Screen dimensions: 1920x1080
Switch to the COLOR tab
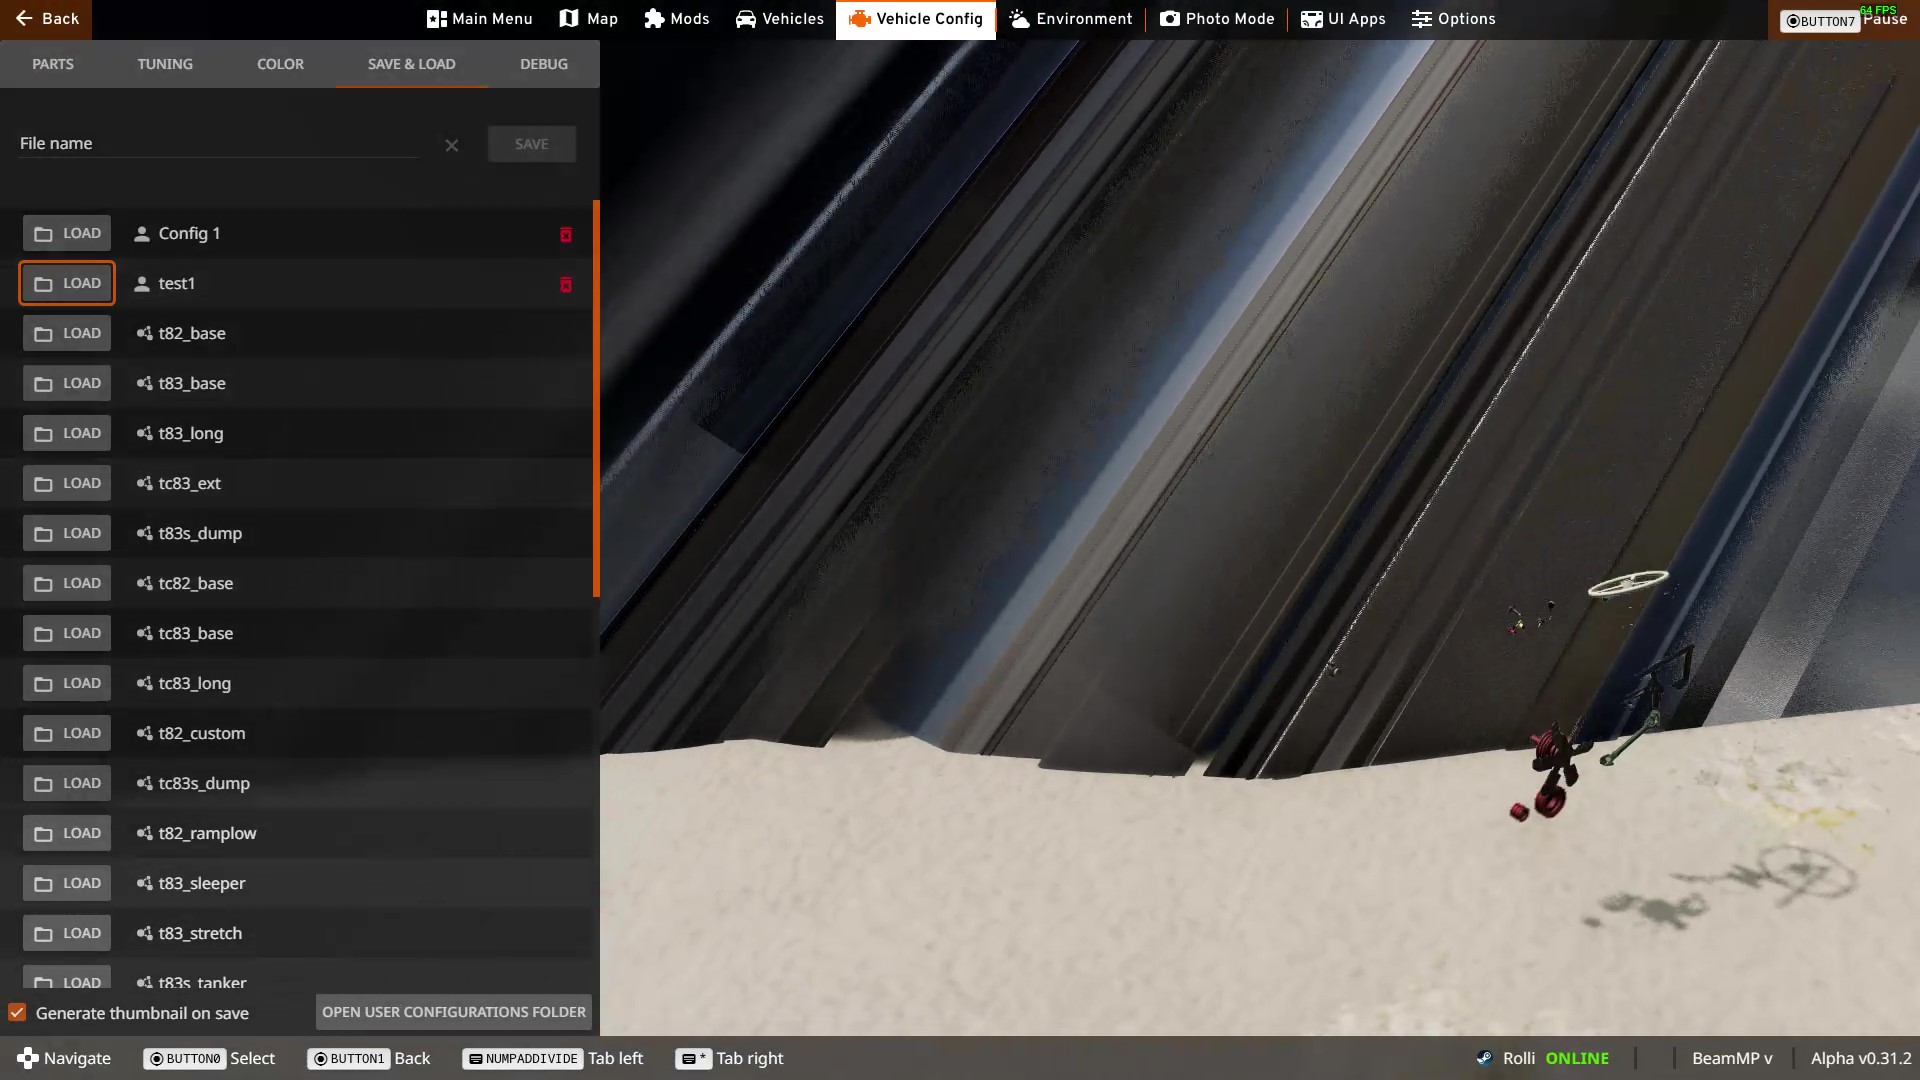(280, 64)
